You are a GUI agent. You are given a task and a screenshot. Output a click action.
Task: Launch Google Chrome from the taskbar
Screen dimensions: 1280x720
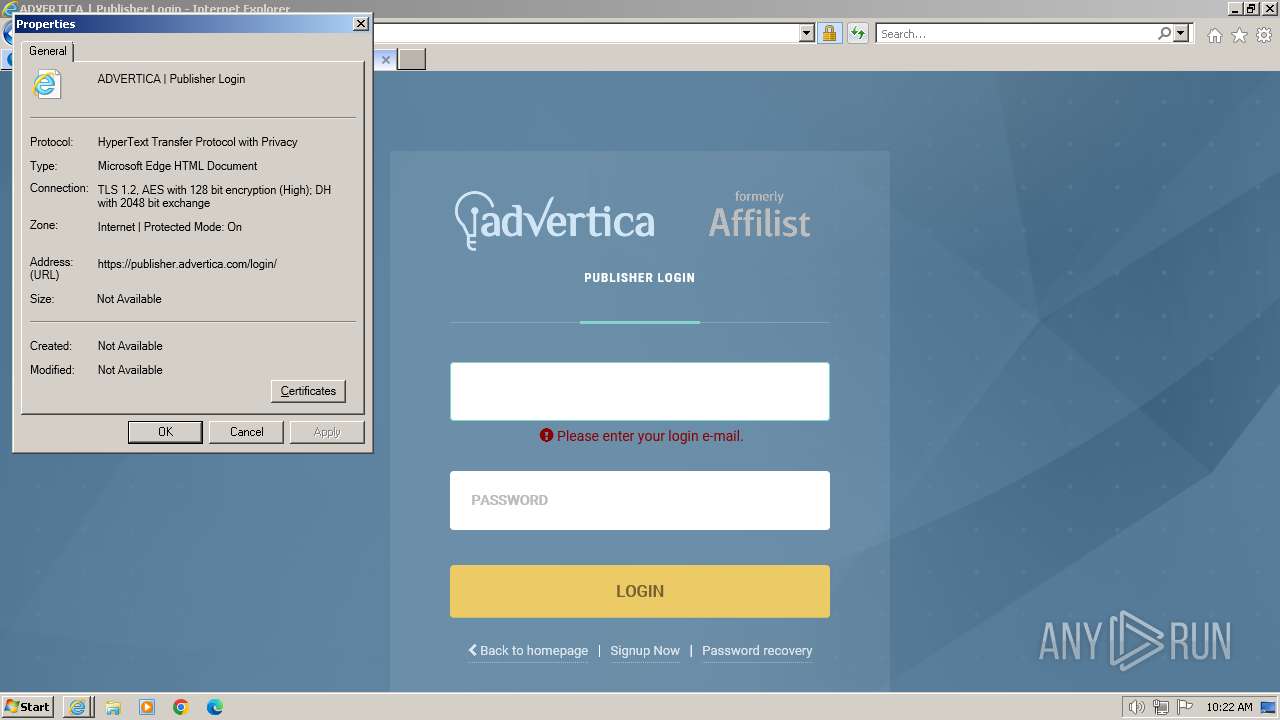click(181, 707)
